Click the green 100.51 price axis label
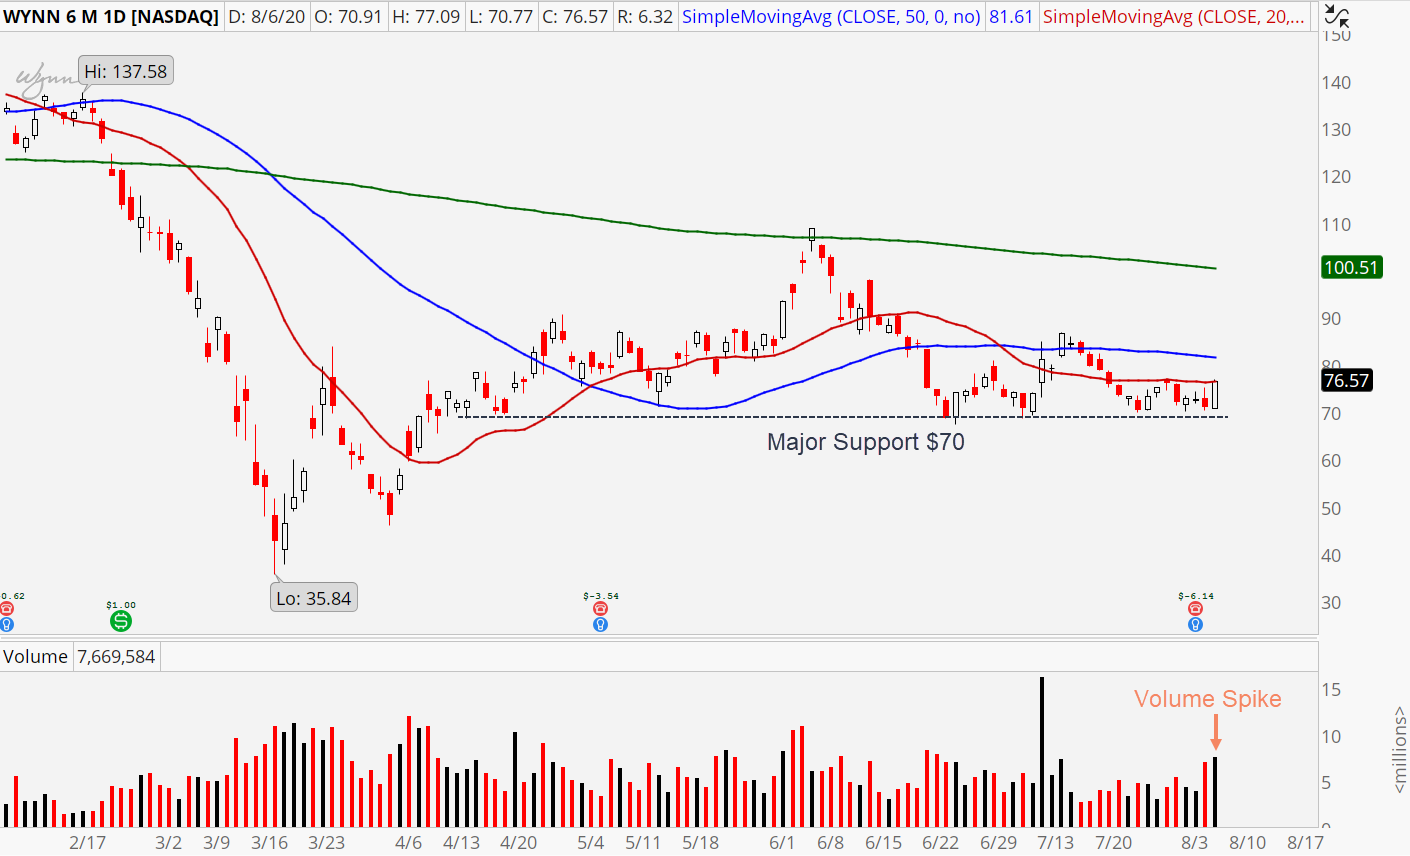 coord(1351,267)
